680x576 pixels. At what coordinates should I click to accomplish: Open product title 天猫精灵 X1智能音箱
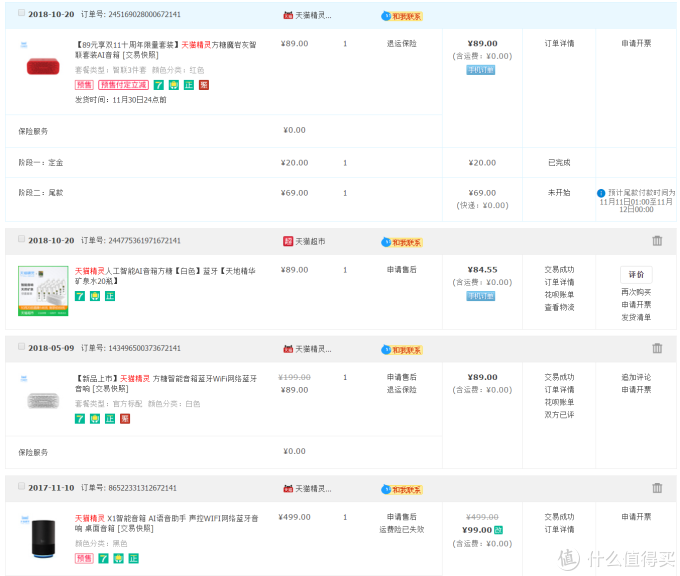167,523
